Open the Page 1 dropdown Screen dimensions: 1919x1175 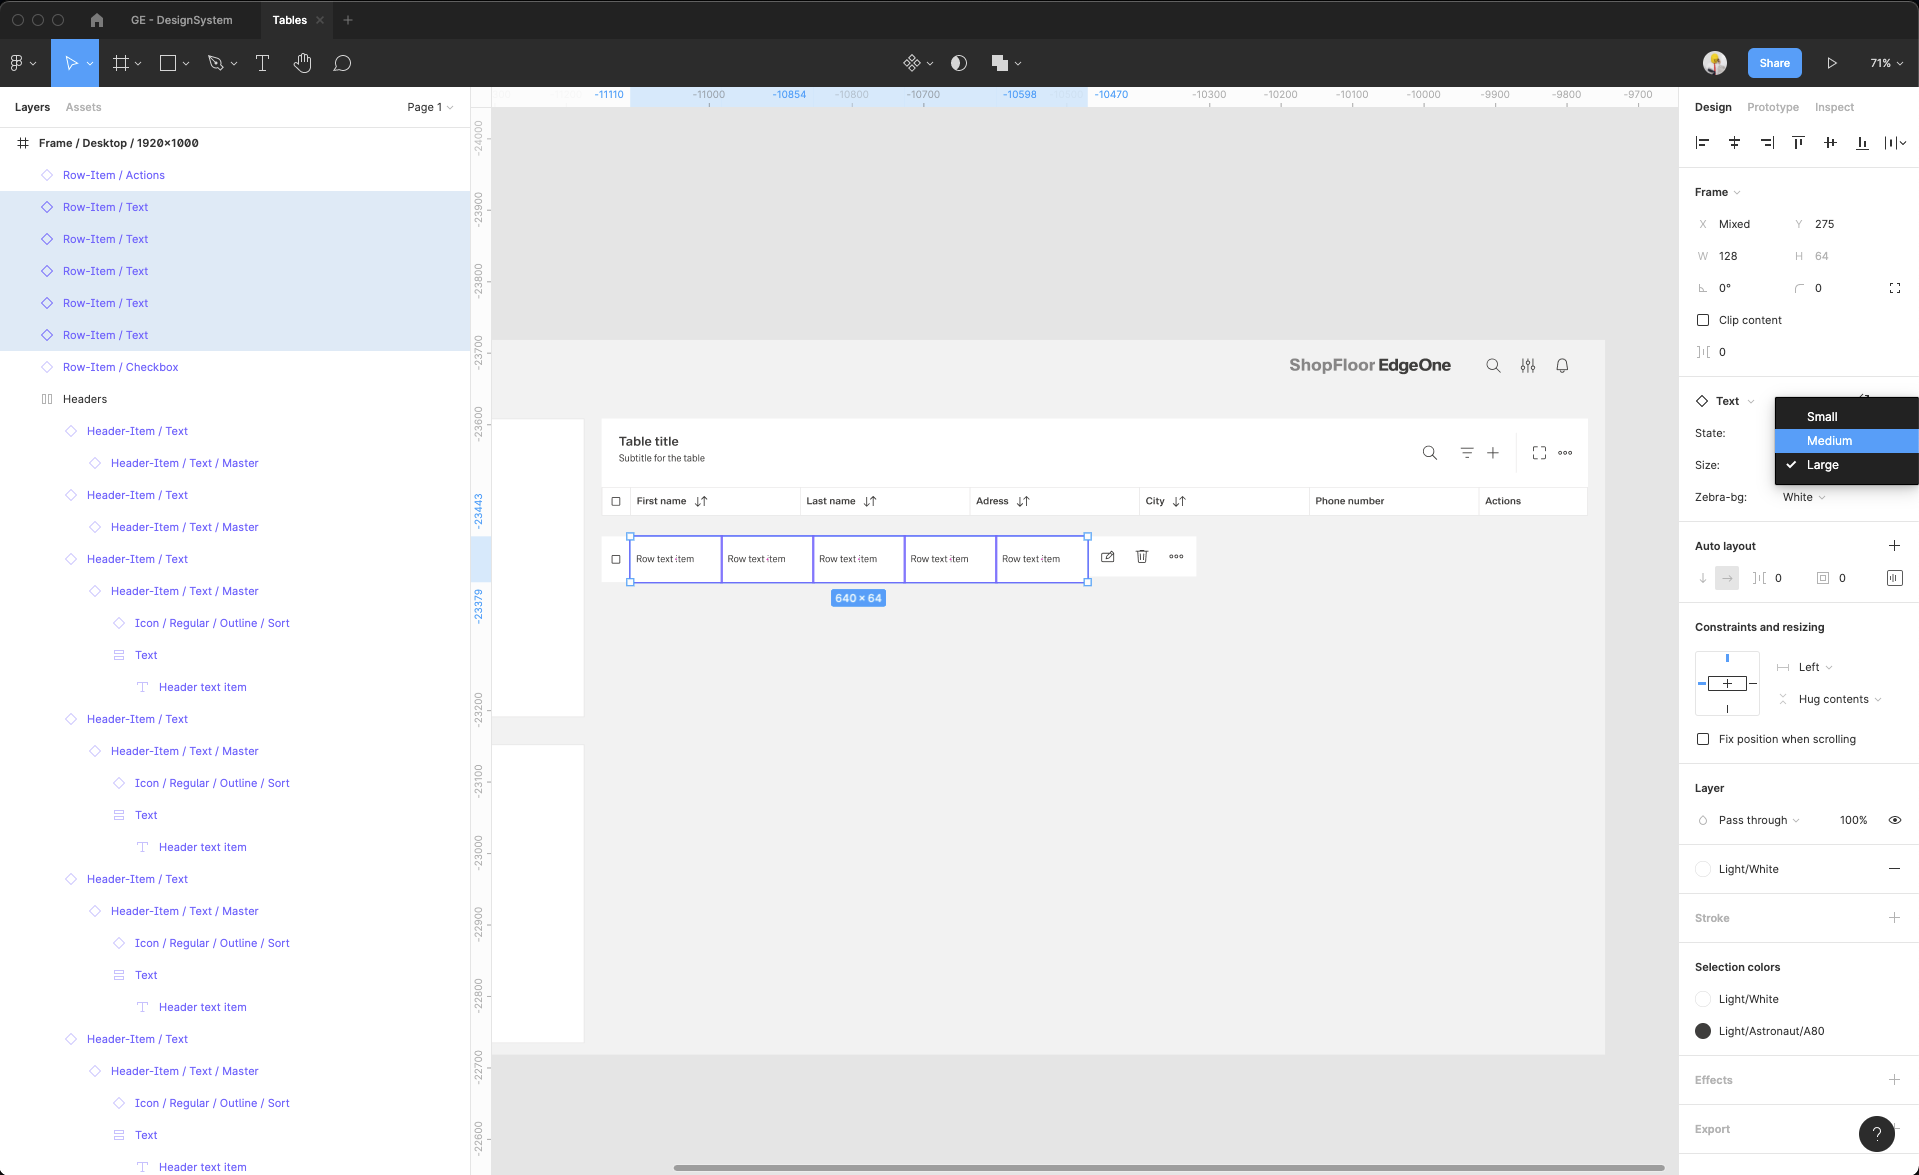(x=430, y=107)
